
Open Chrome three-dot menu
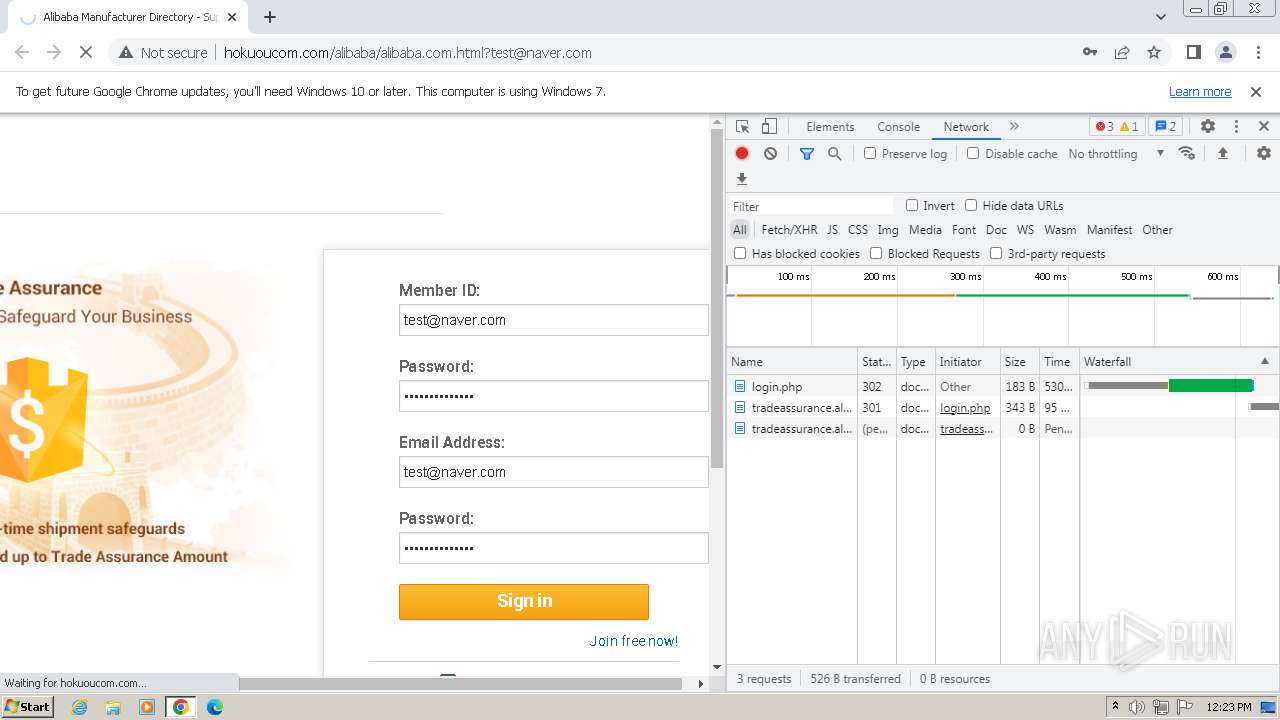(x=1257, y=53)
